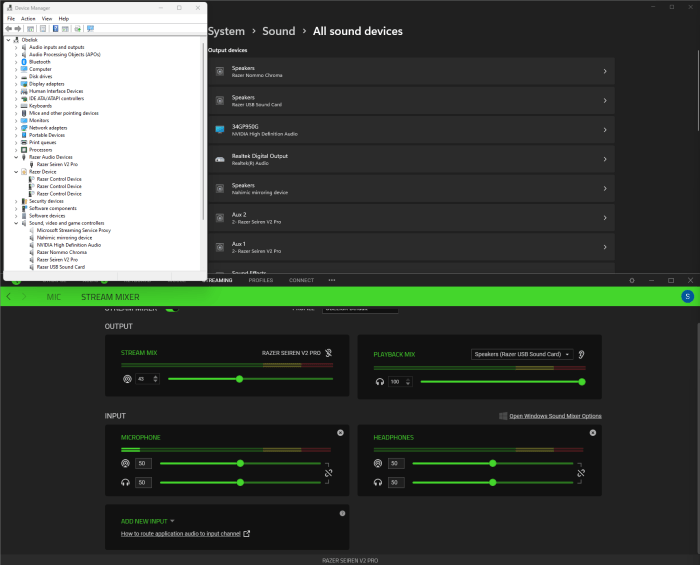Open Device Manager File menu
Screen dimensions: 700x565
point(11,19)
